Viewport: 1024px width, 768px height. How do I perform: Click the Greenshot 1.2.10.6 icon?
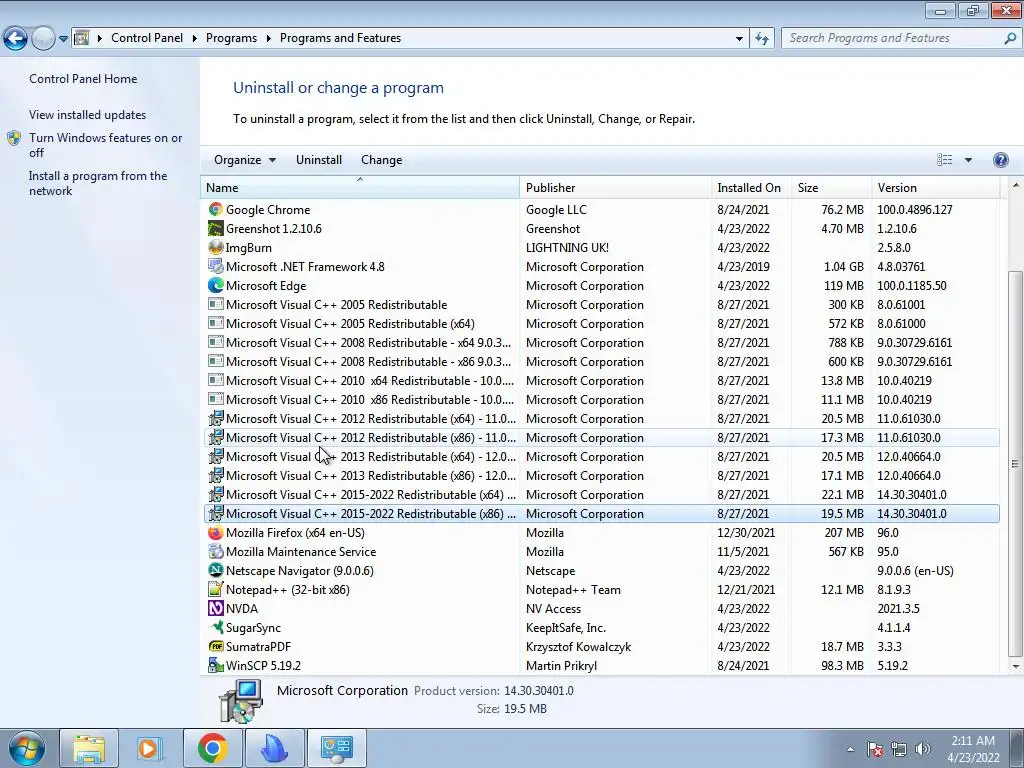pos(216,229)
